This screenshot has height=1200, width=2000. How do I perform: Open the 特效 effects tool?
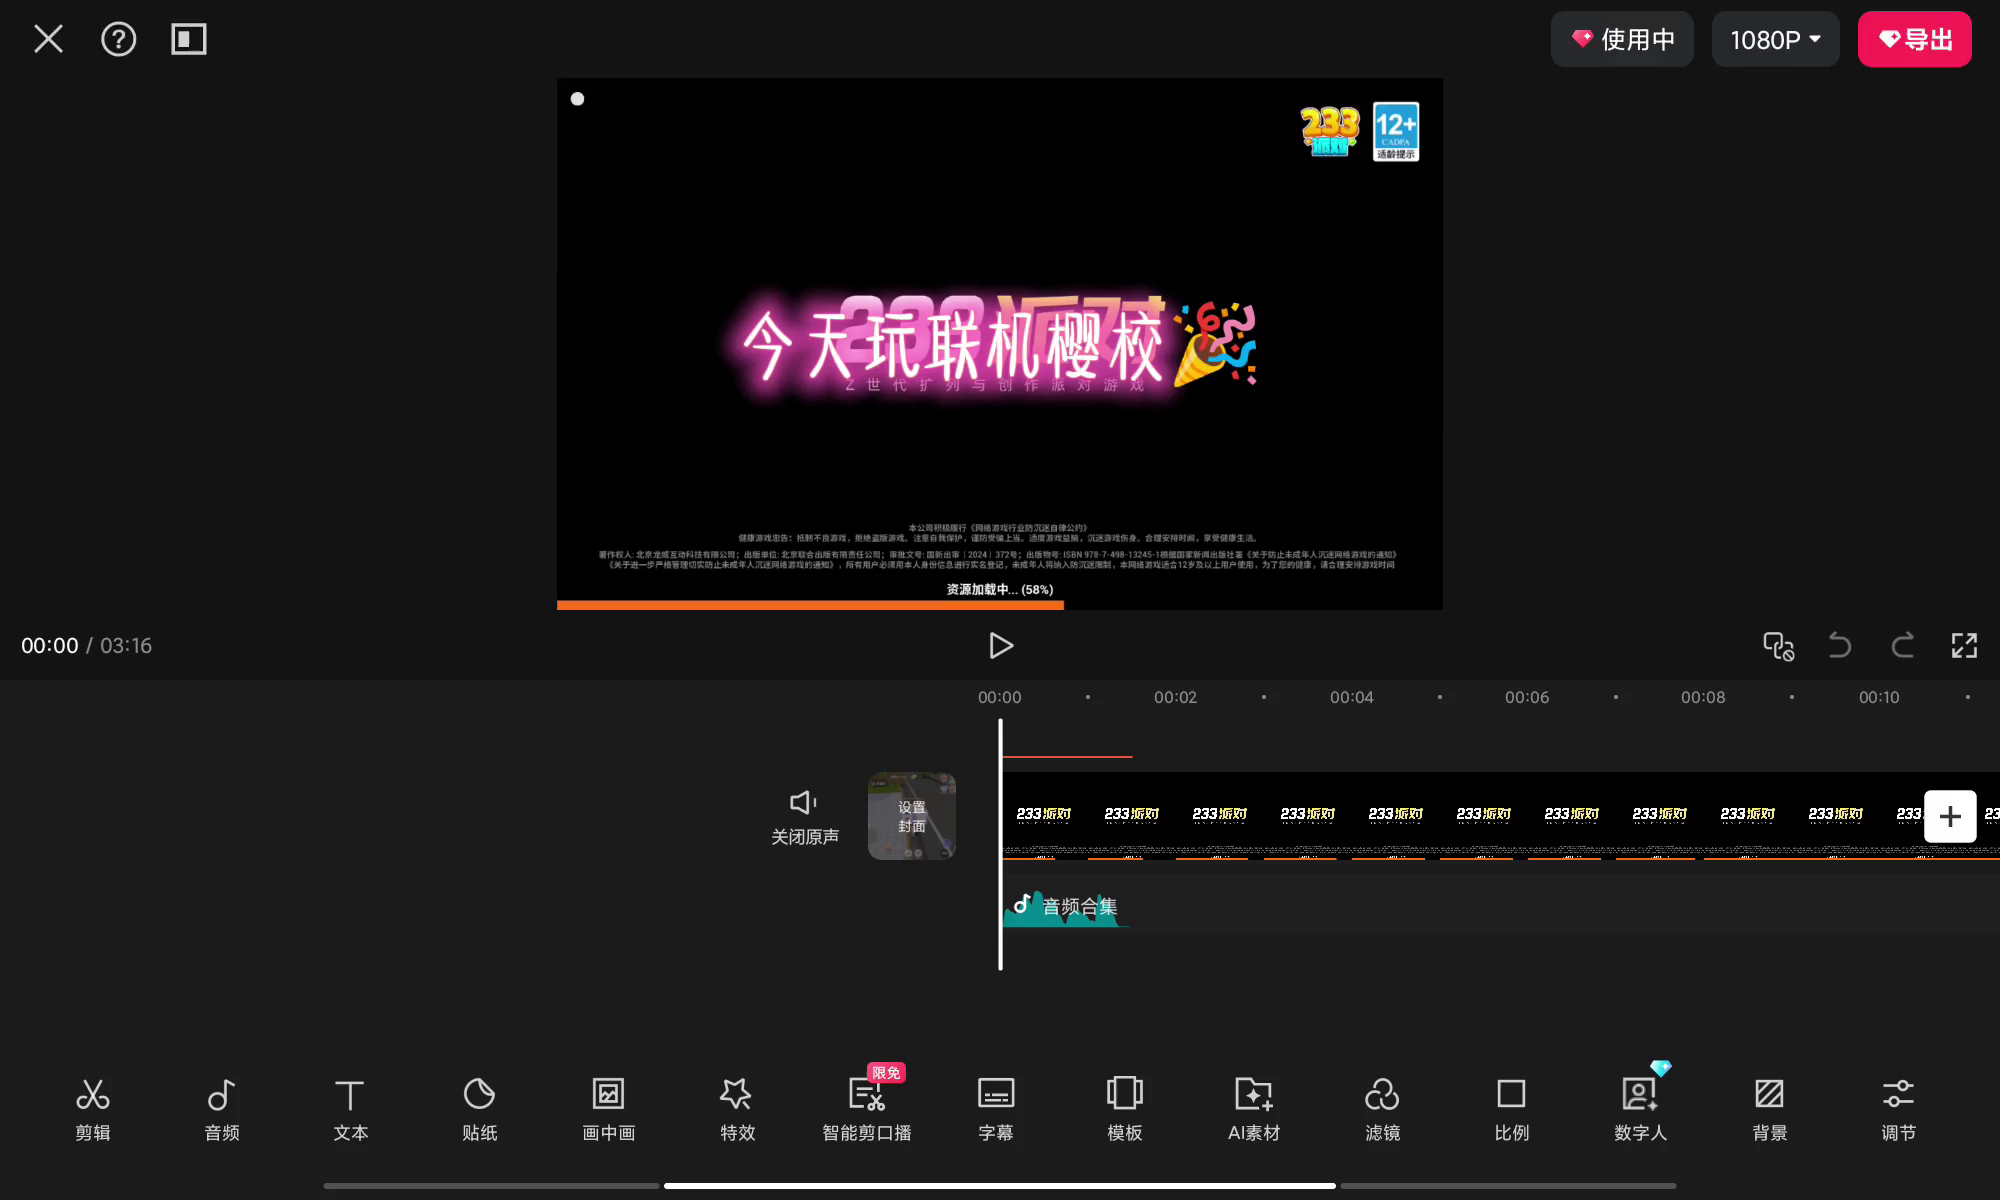tap(737, 1108)
